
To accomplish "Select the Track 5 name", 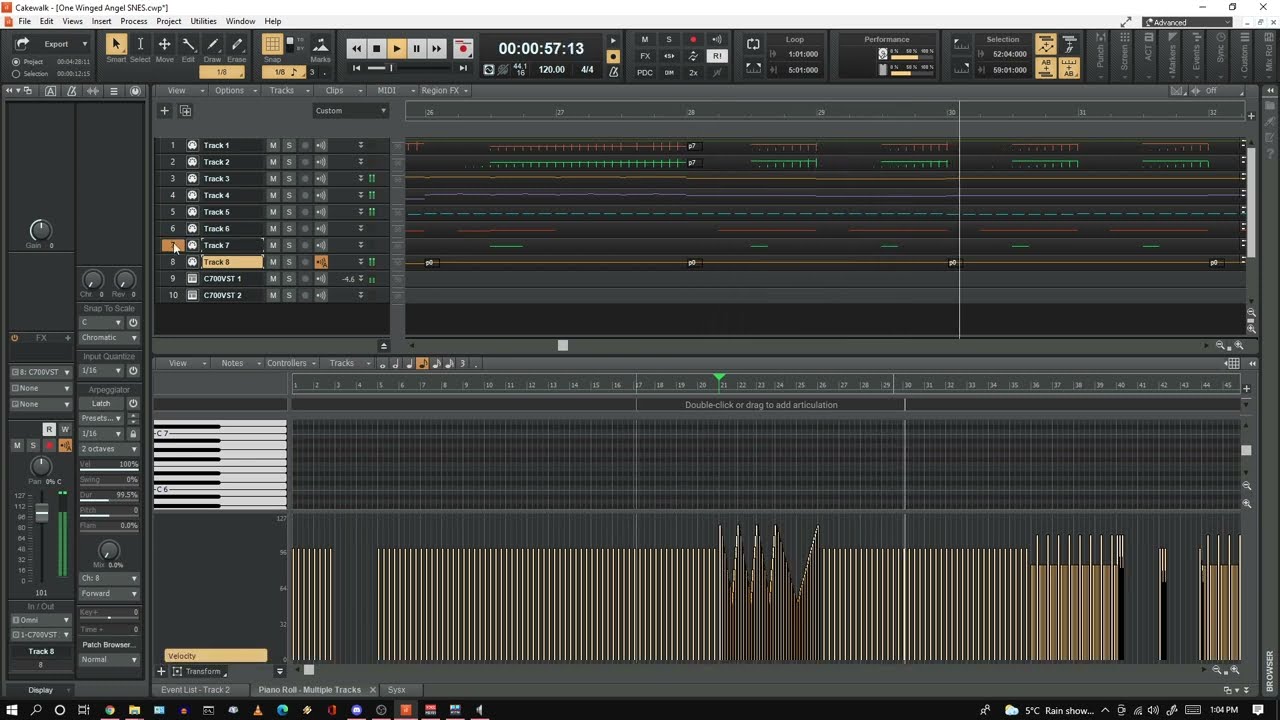I will pyautogui.click(x=217, y=212).
